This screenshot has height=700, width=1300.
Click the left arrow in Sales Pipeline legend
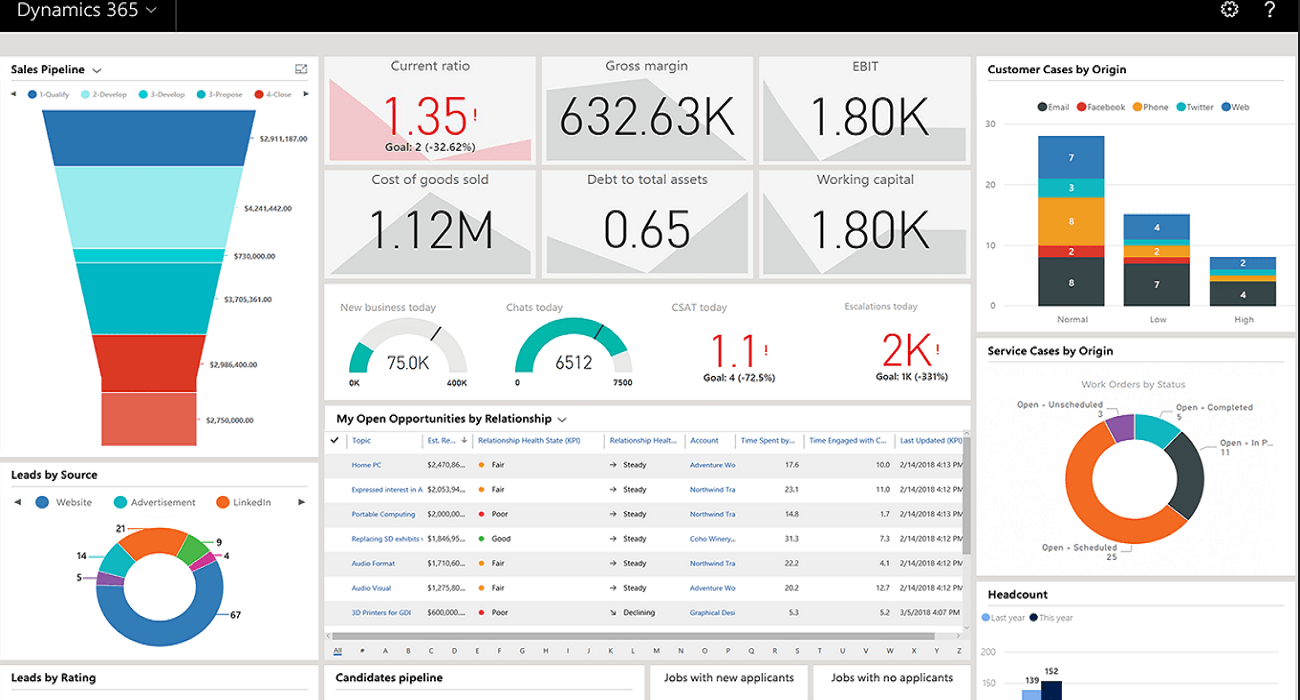click(14, 94)
